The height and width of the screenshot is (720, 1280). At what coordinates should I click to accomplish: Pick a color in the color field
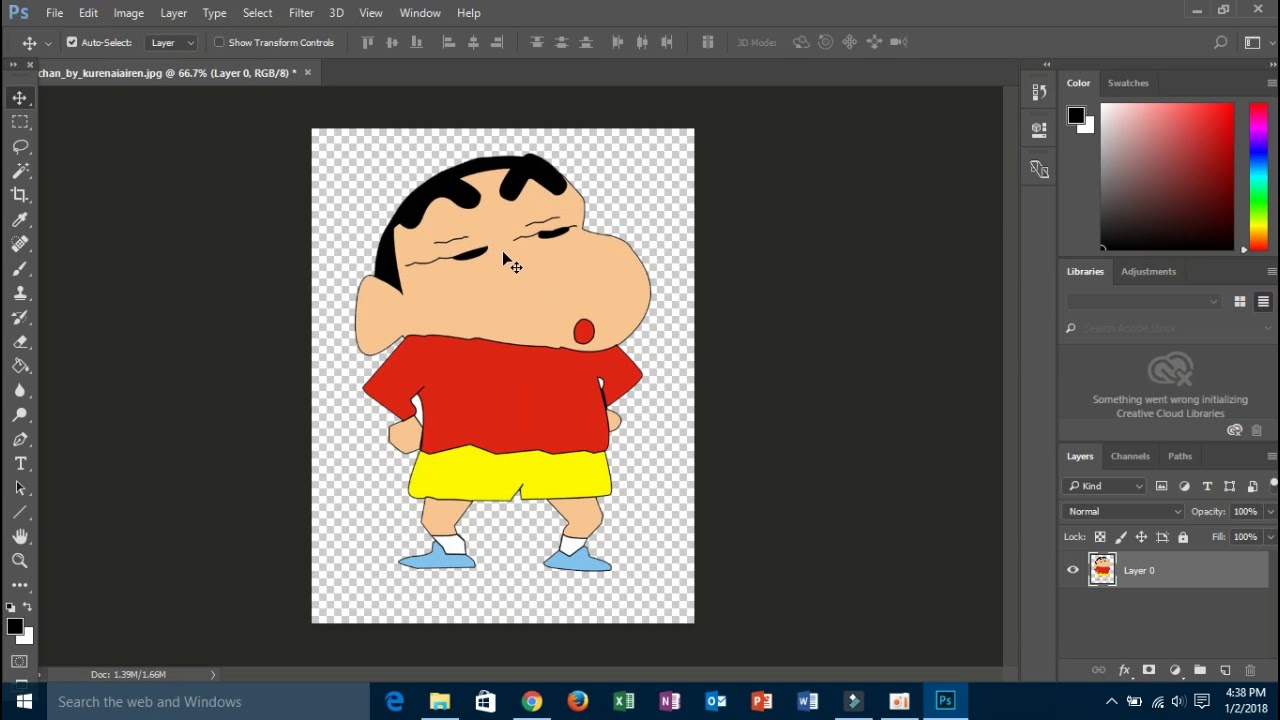[x=1167, y=176]
